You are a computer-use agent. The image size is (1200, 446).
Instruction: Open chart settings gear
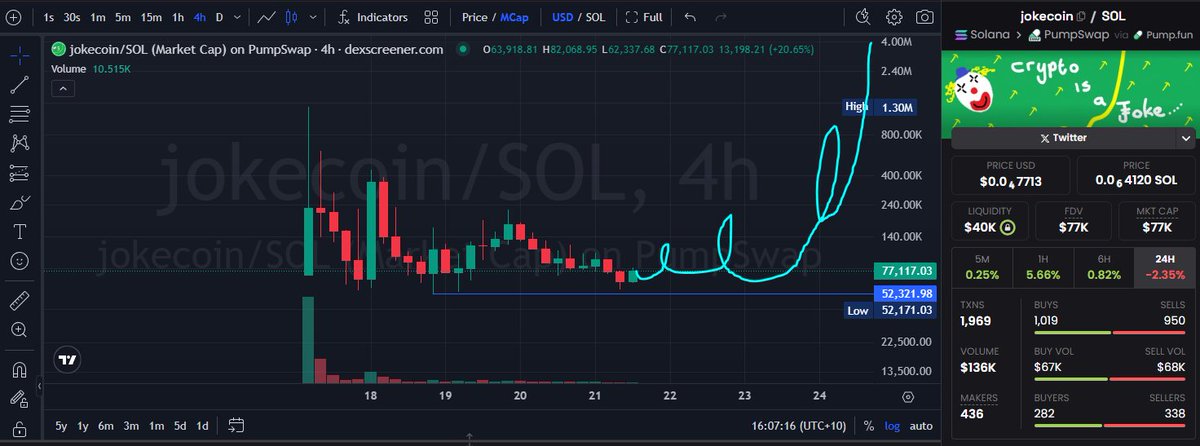pyautogui.click(x=894, y=17)
